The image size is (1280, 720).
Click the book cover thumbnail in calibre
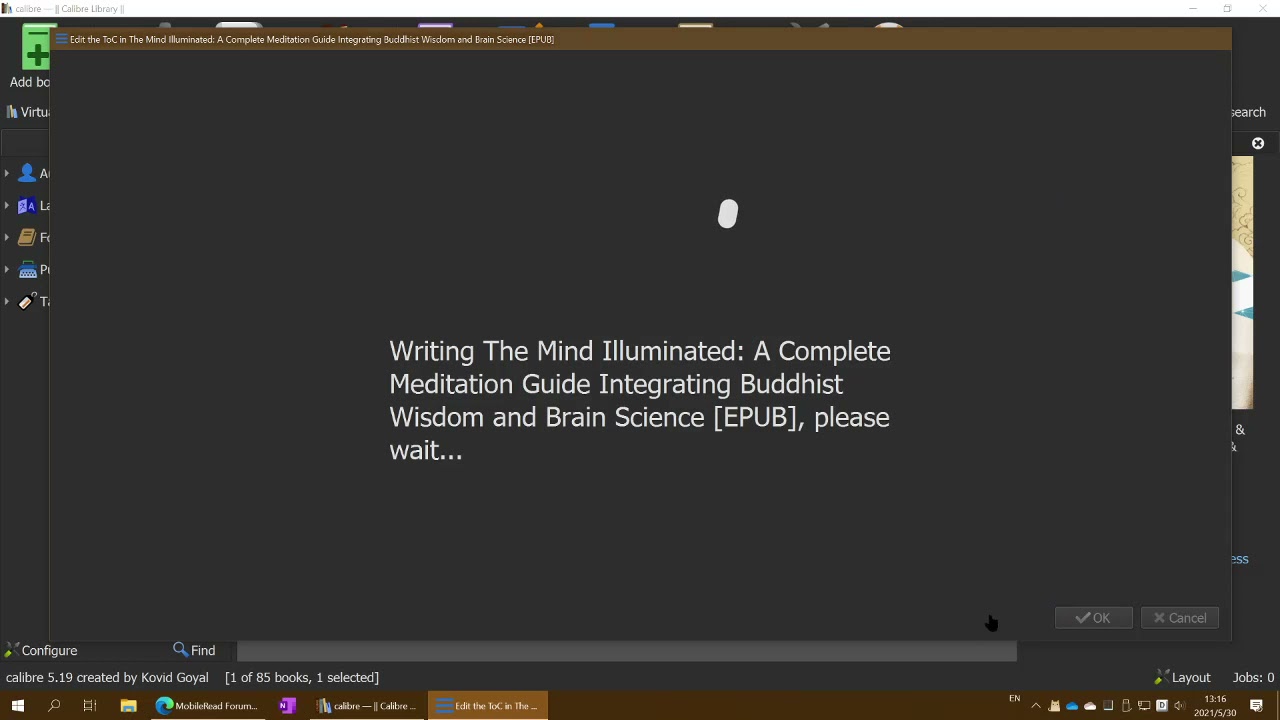pos(1243,284)
